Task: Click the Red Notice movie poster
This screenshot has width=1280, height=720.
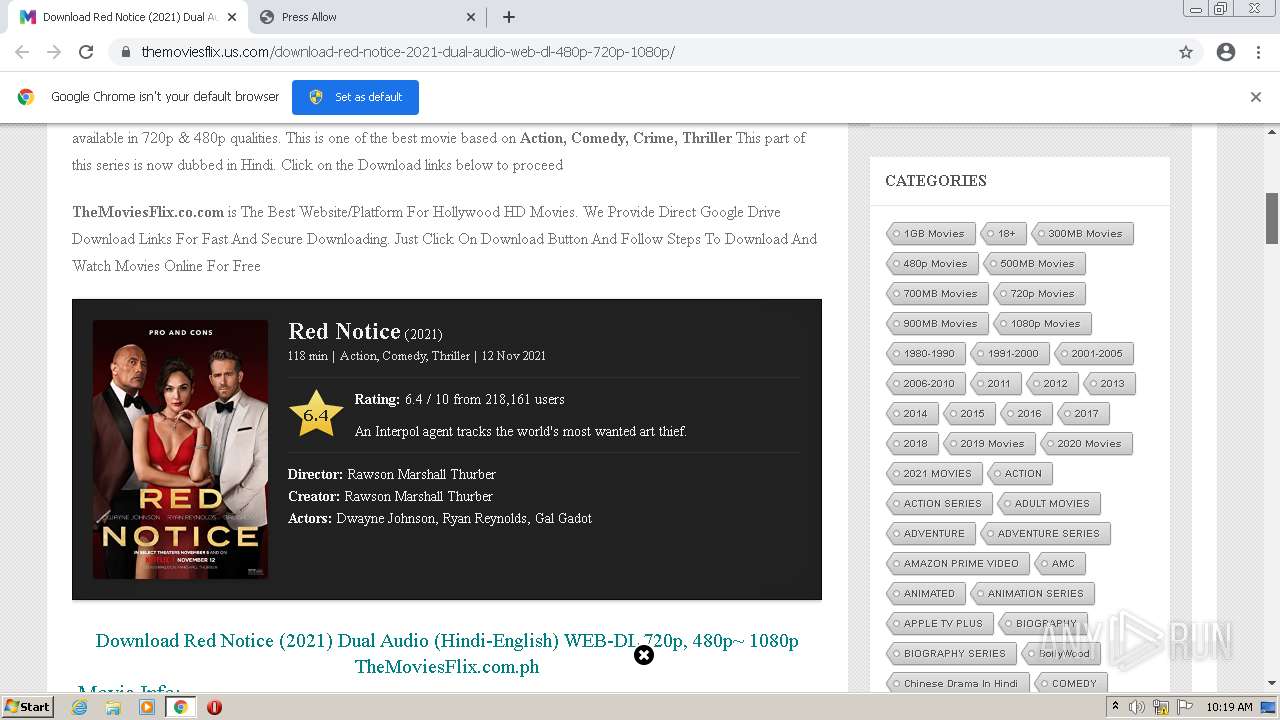Action: point(180,449)
